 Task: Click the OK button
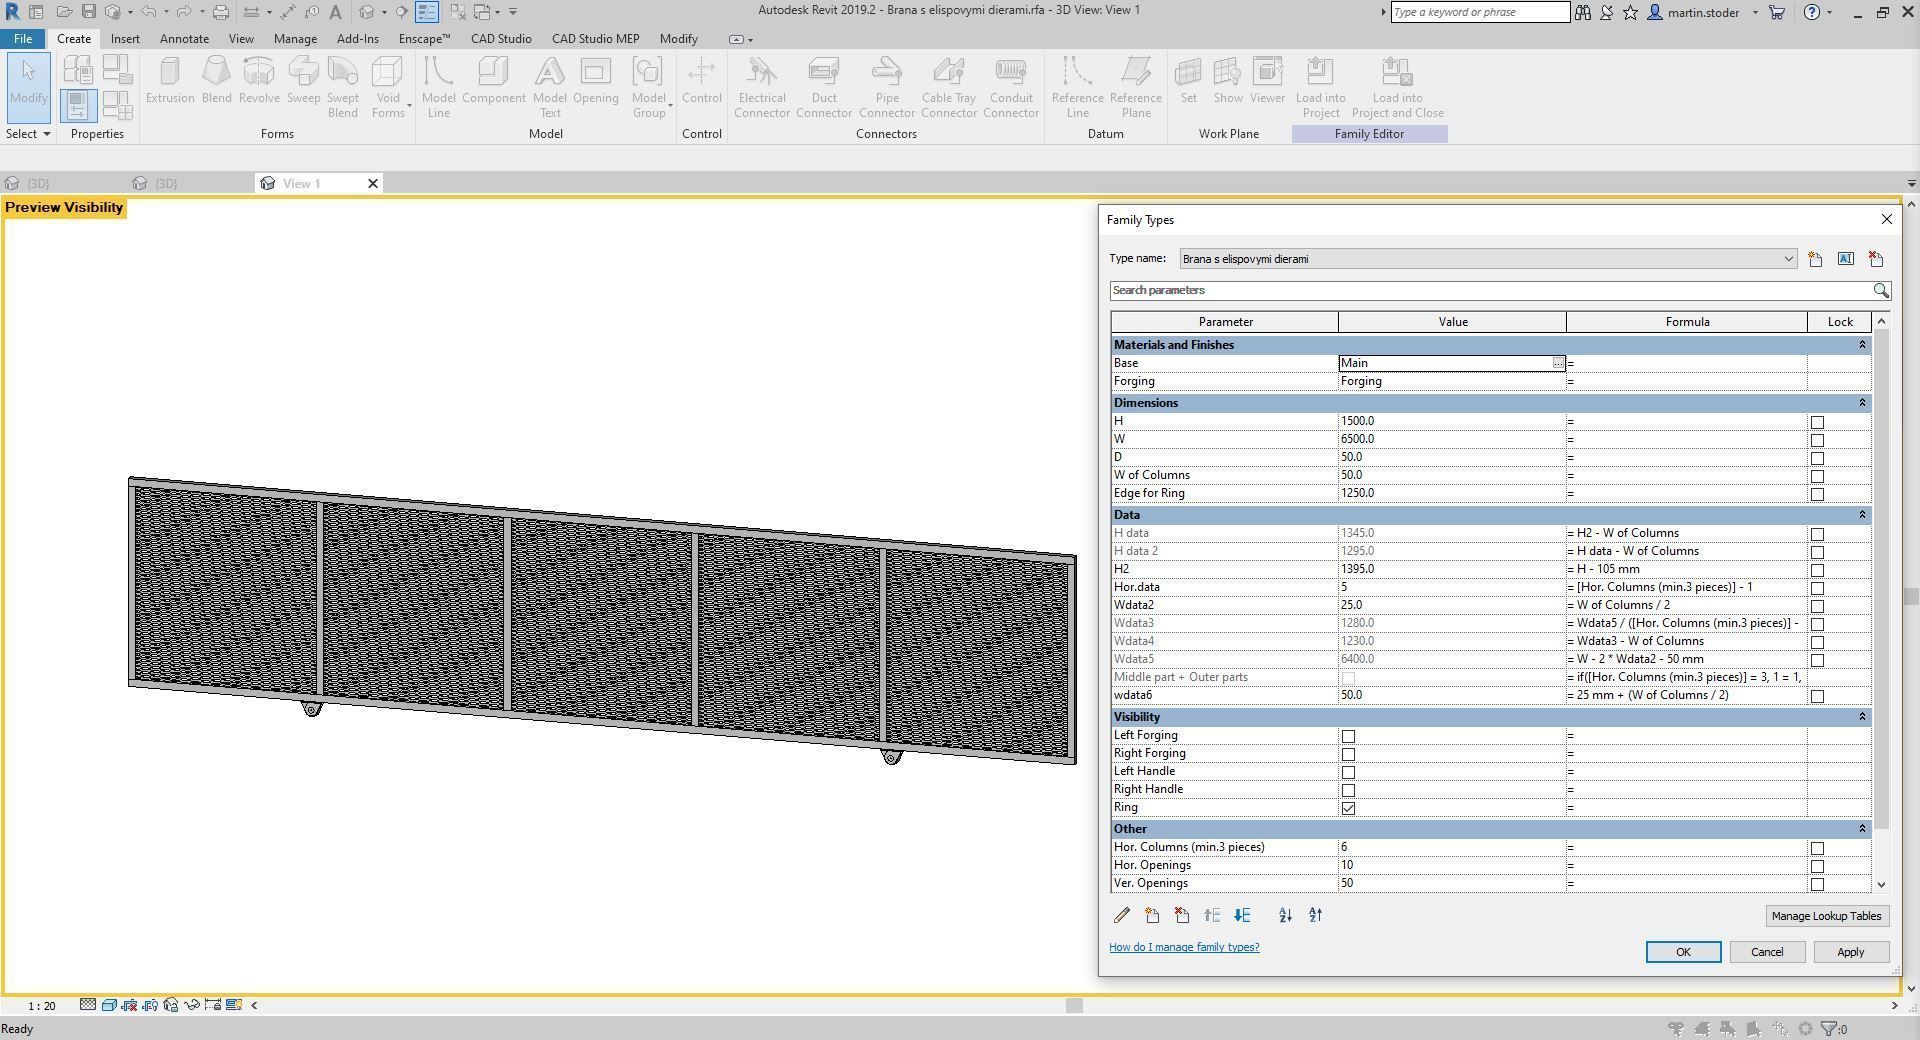pyautogui.click(x=1683, y=952)
